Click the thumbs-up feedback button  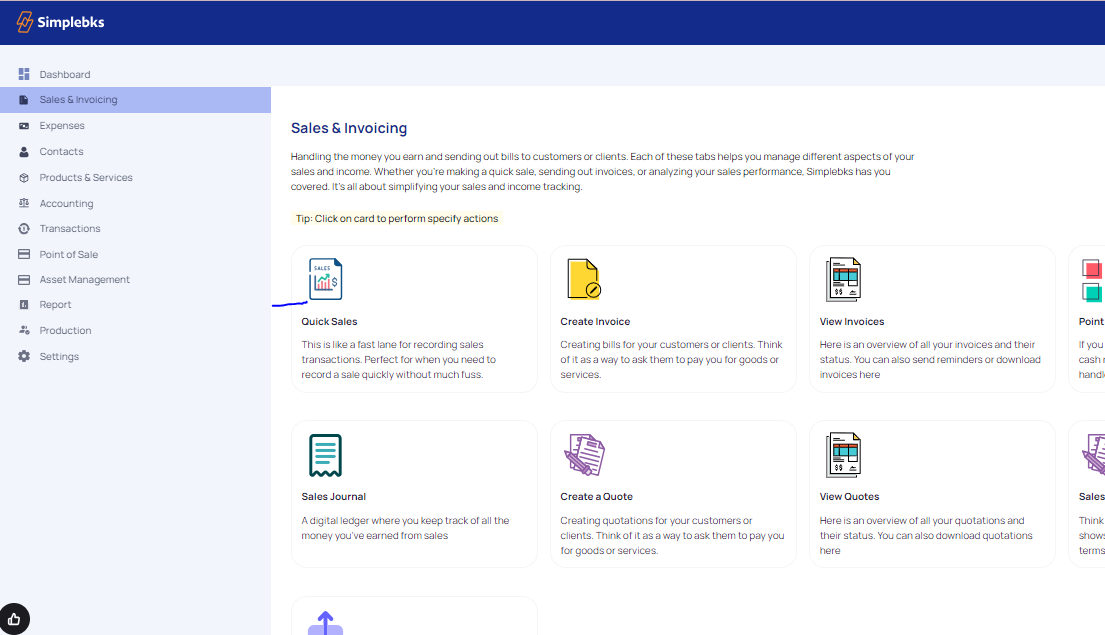coord(15,618)
